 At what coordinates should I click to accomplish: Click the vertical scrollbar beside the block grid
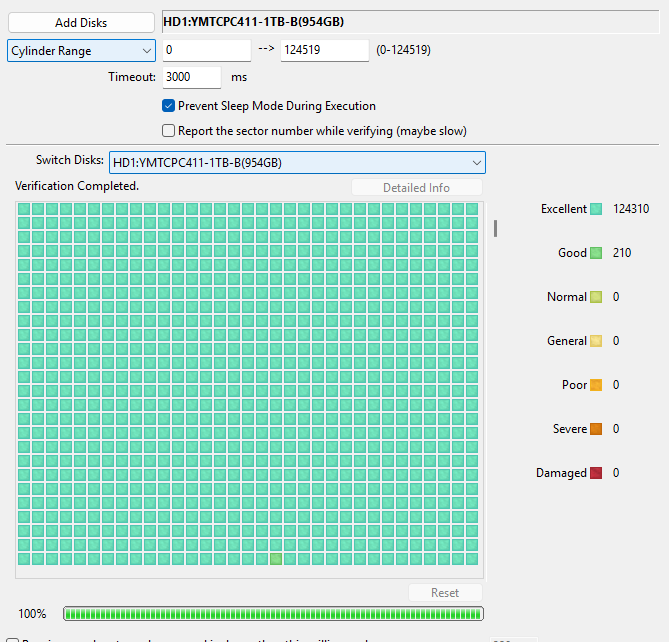pyautogui.click(x=495, y=229)
